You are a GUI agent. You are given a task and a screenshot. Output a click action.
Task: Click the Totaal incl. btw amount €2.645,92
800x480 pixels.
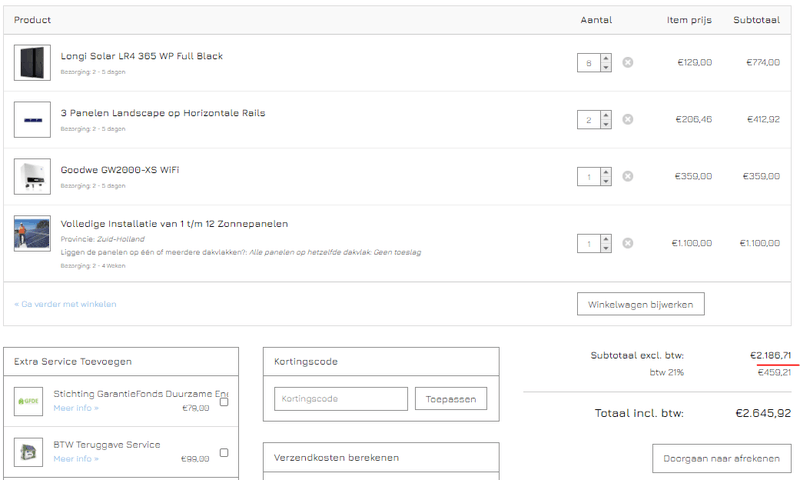(763, 413)
